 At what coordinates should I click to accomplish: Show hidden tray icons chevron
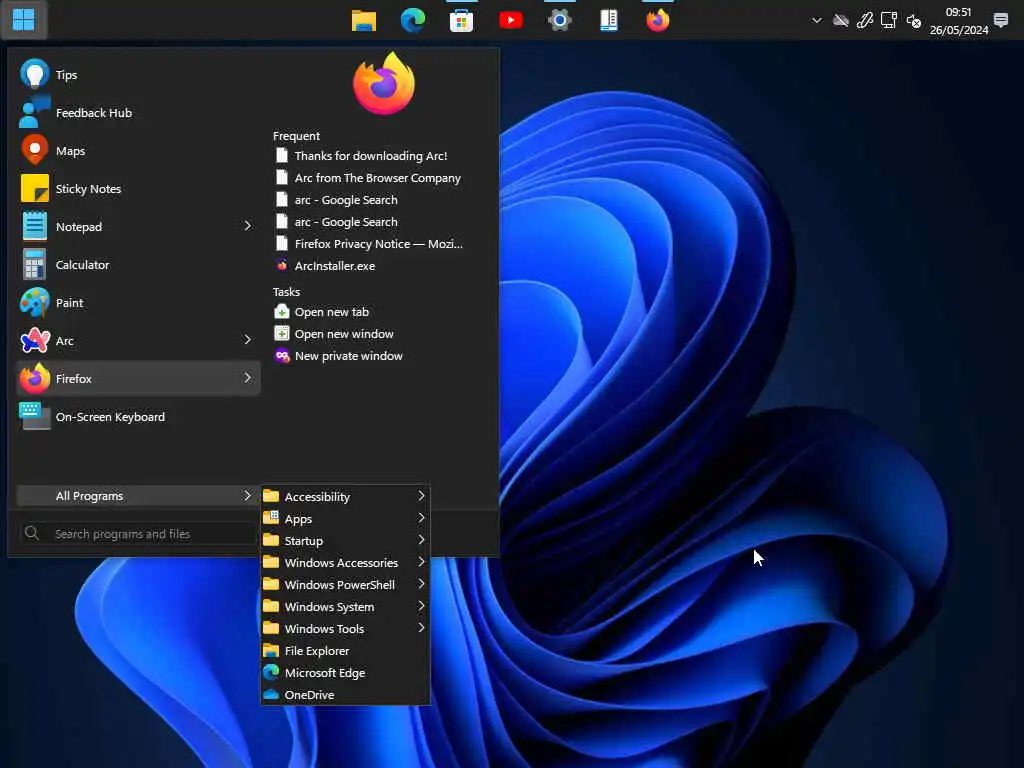click(816, 20)
